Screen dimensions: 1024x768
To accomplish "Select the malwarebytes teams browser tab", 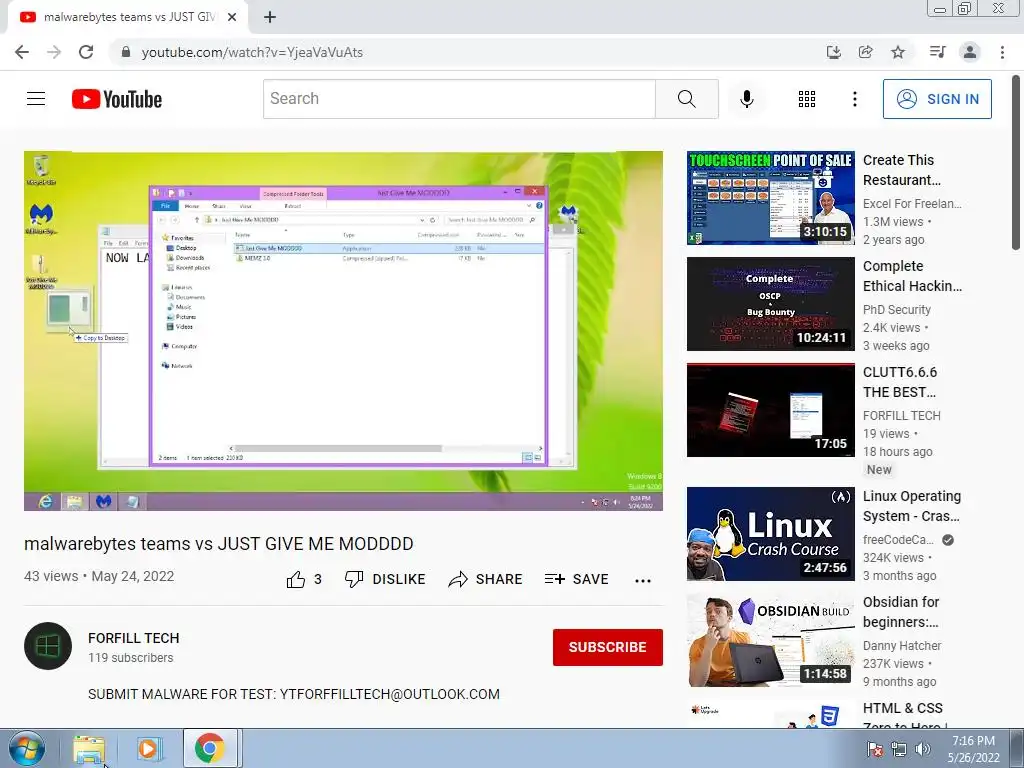I will pyautogui.click(x=127, y=17).
